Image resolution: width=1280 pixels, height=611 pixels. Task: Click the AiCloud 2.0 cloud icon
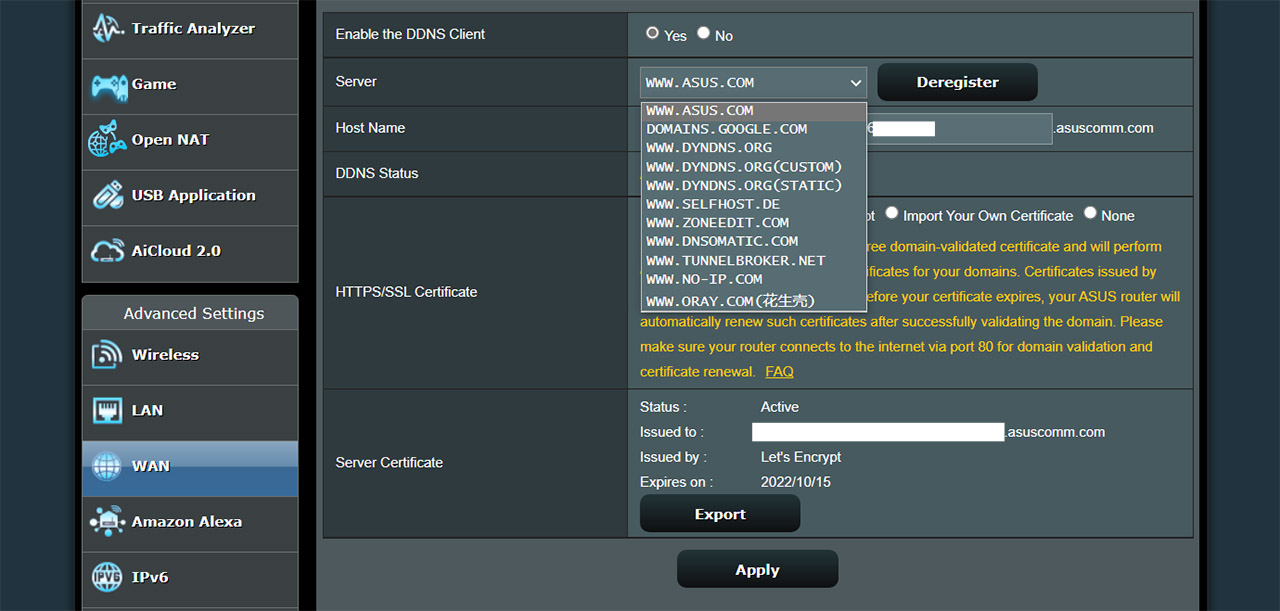pos(108,252)
